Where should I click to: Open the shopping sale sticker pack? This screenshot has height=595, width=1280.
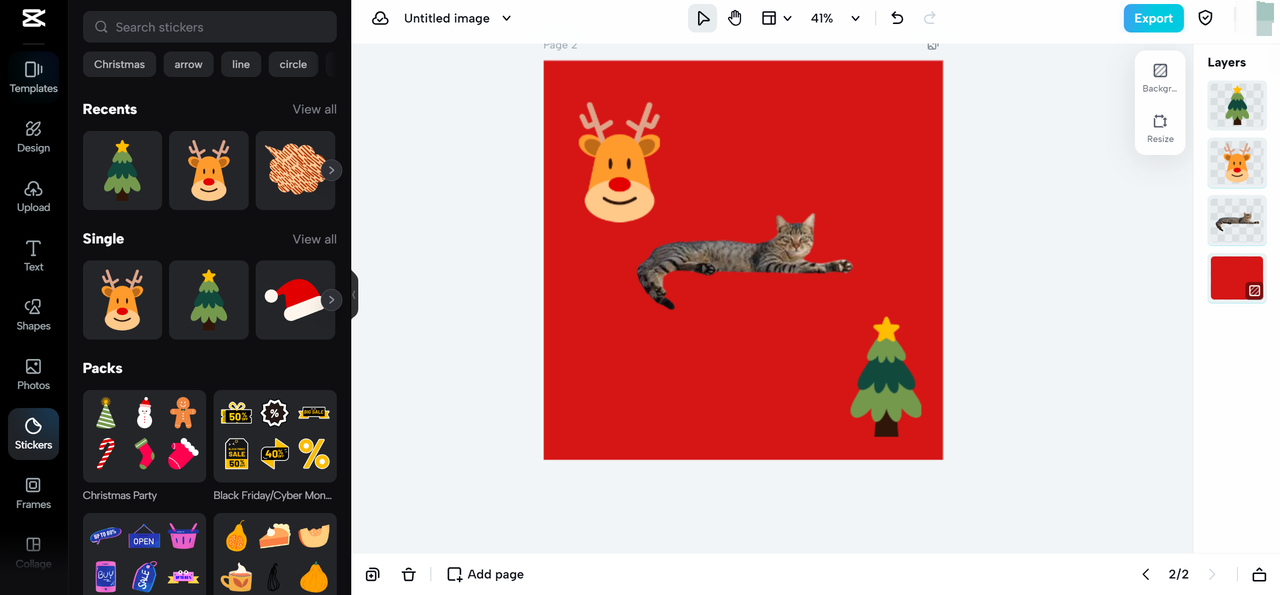coord(145,554)
